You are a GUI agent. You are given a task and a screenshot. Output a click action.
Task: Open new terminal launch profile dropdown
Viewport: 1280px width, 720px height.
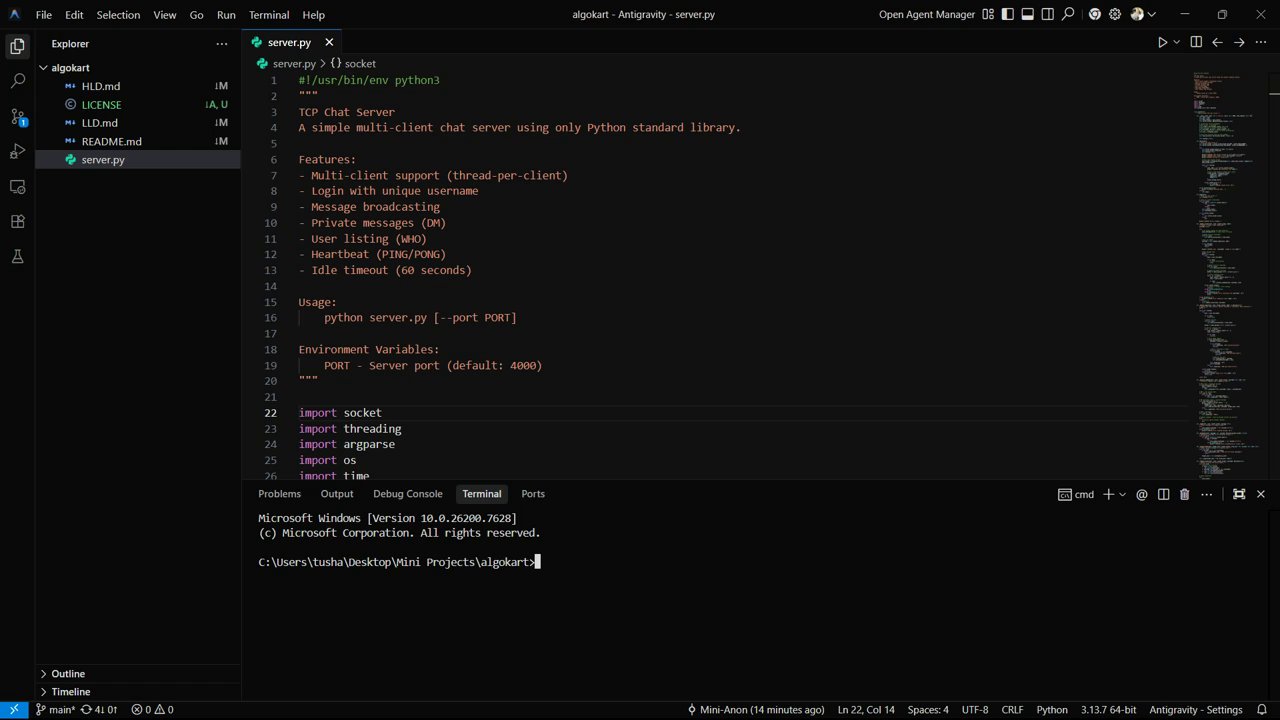point(1122,494)
